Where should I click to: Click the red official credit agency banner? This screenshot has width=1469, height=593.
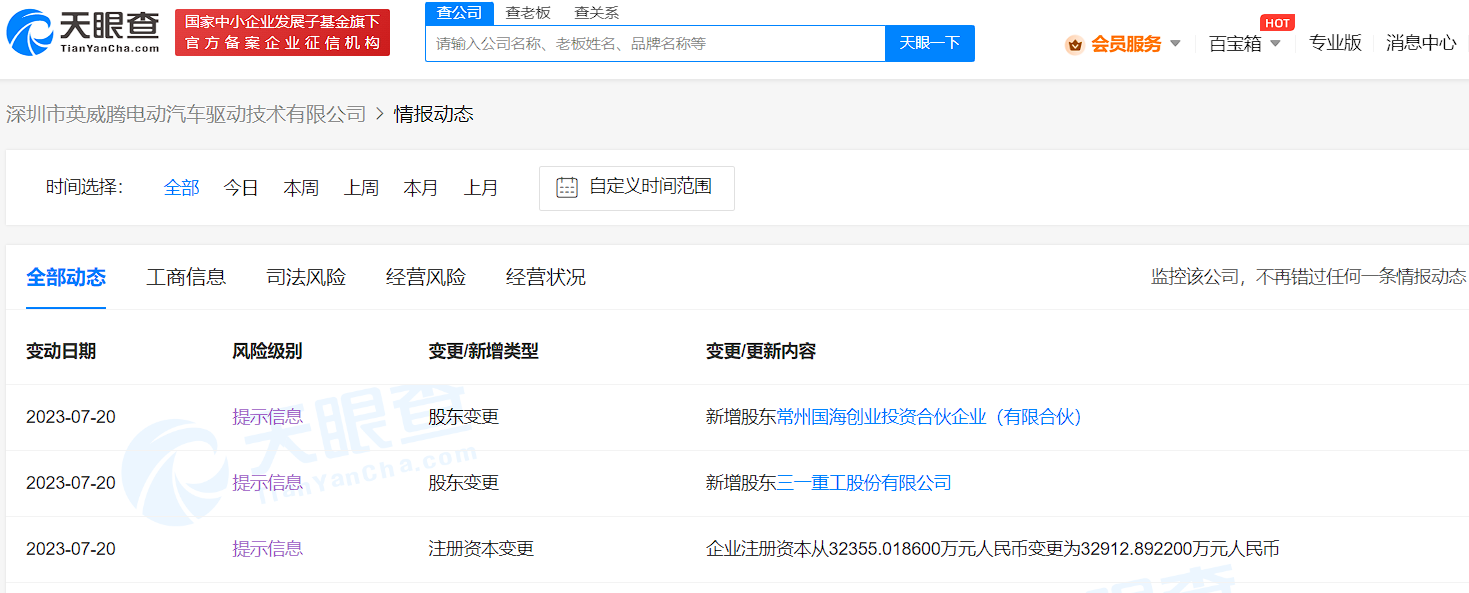282,33
